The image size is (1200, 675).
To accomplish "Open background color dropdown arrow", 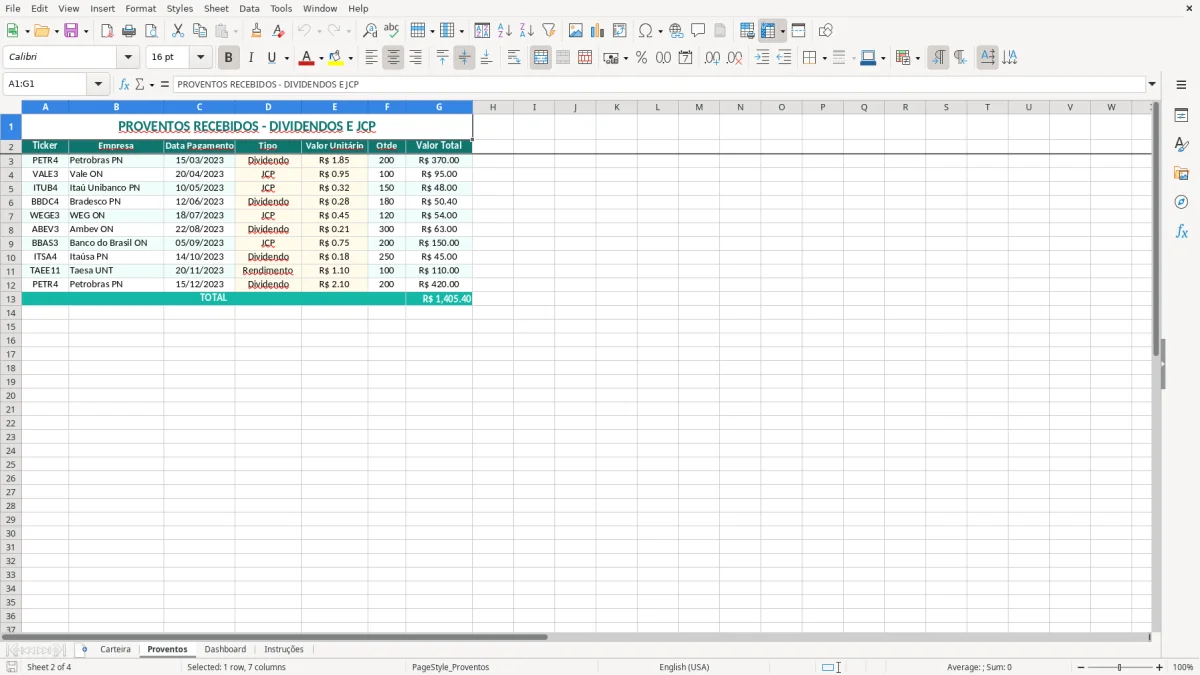I will point(350,58).
